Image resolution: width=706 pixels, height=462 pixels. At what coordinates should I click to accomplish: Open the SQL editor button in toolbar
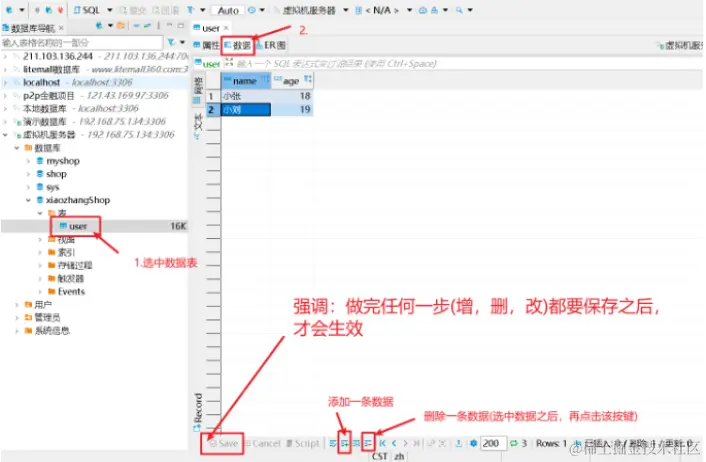[x=86, y=10]
